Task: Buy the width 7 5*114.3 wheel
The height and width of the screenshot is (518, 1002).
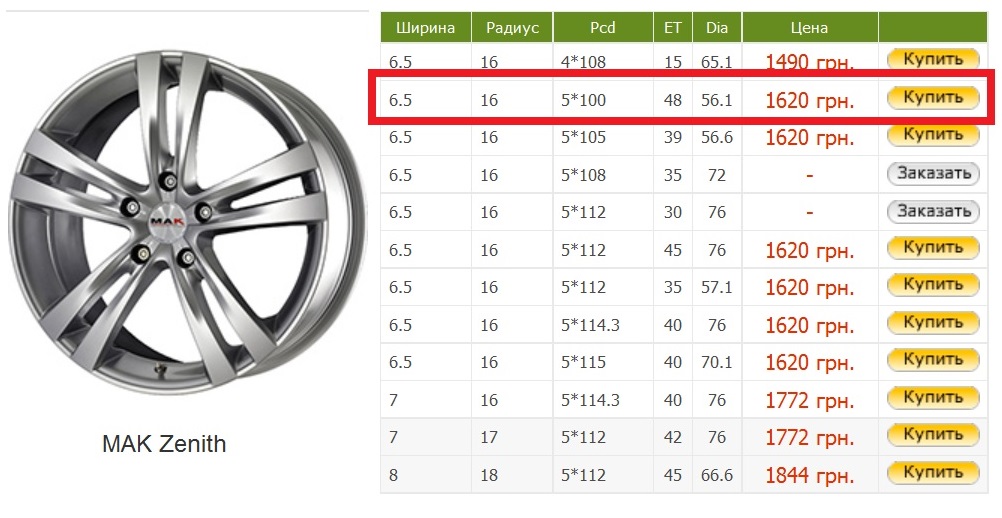Action: (932, 397)
